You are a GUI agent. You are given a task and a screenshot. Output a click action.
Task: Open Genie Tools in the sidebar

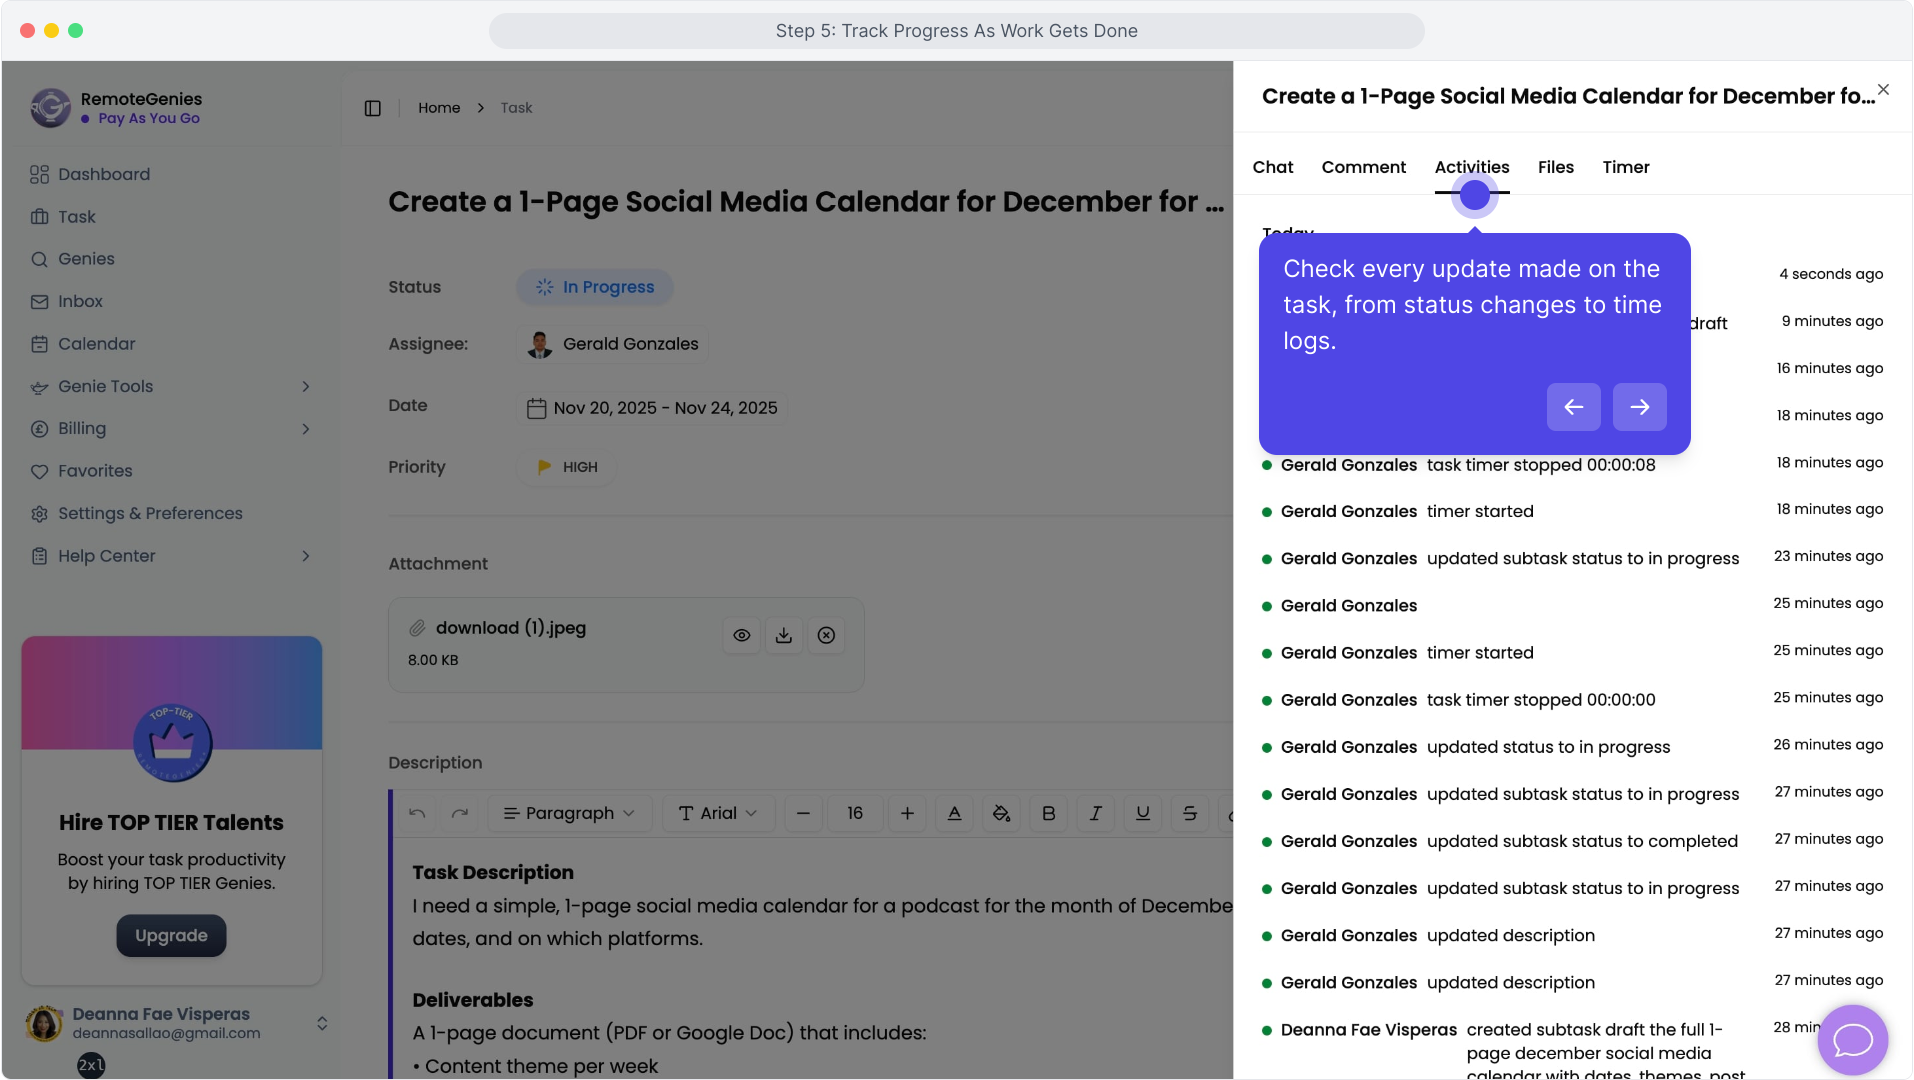(x=106, y=386)
